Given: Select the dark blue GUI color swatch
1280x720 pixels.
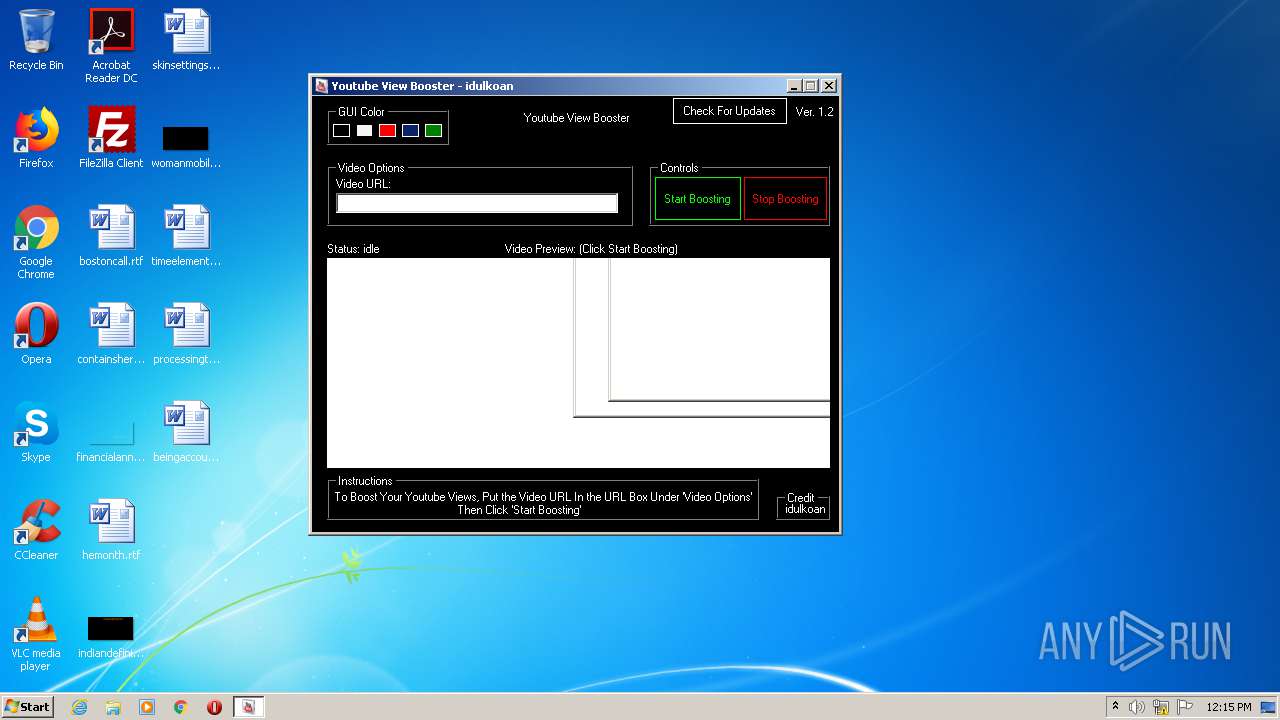Looking at the screenshot, I should pyautogui.click(x=411, y=131).
